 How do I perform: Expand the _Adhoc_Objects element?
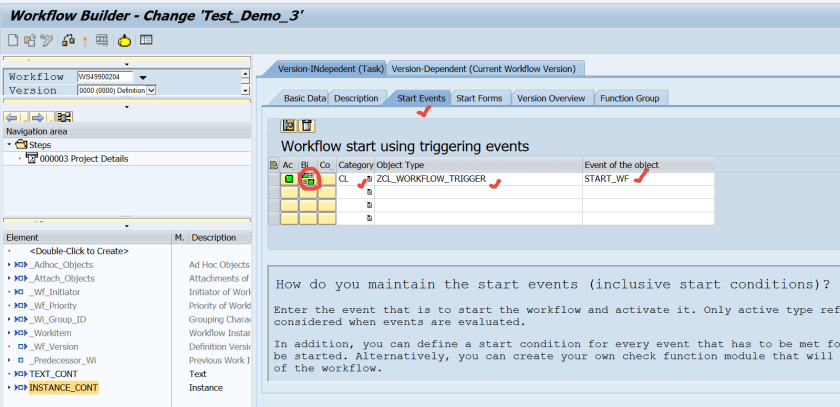[9, 265]
